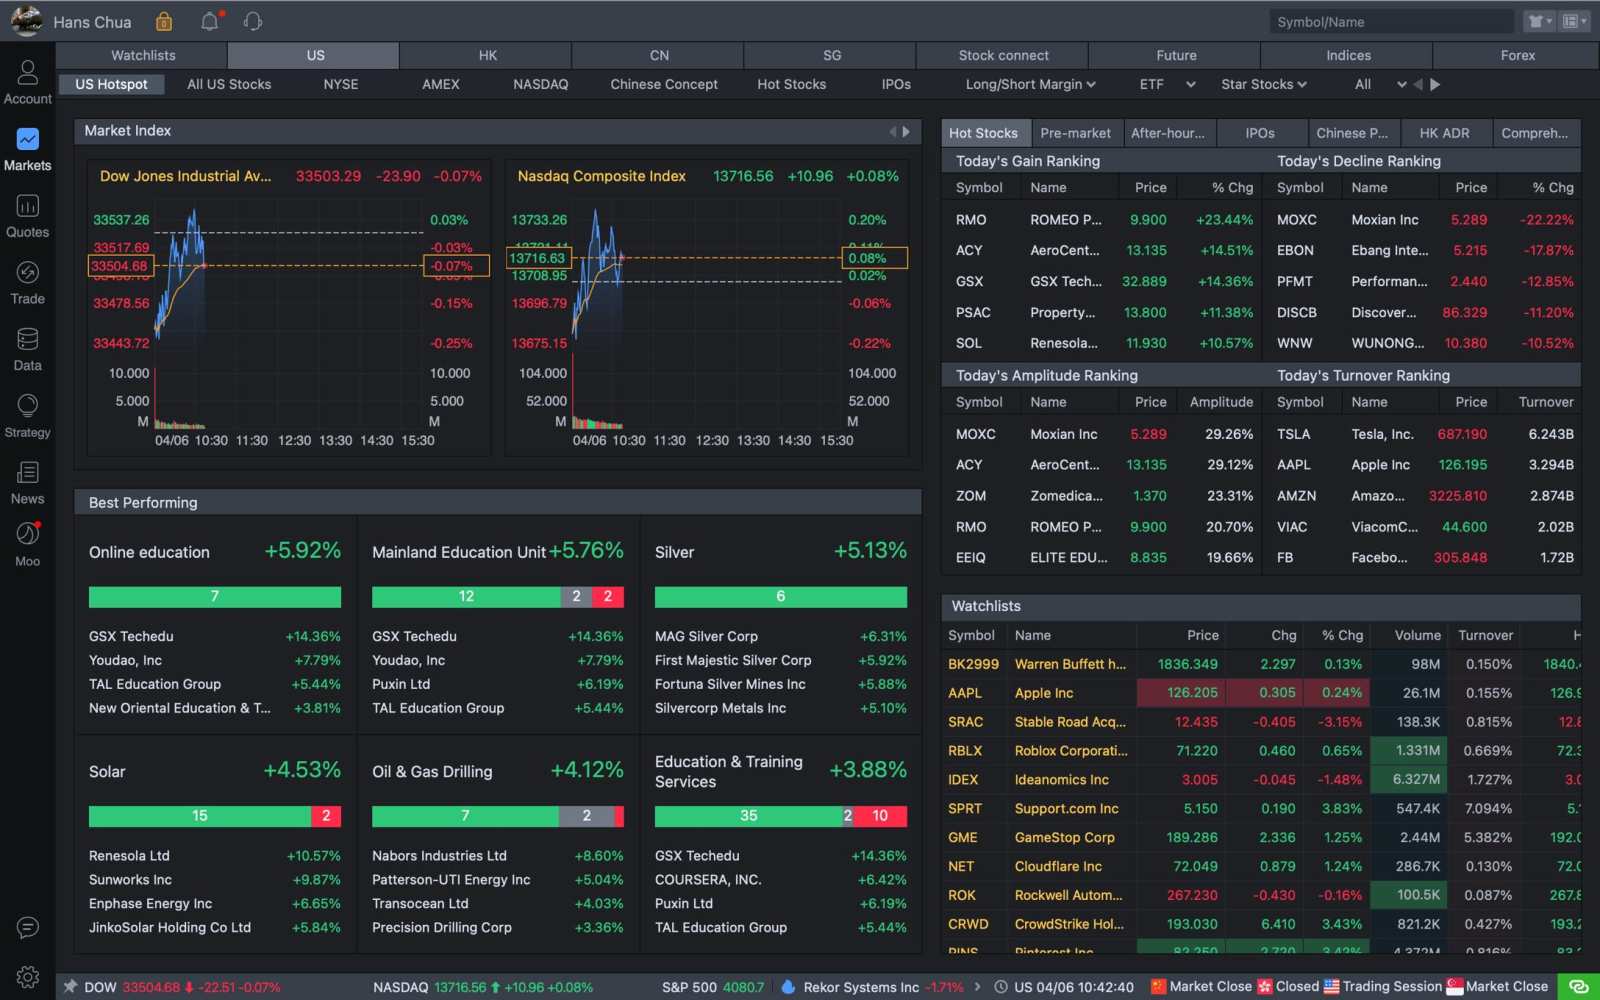Open notifications bell icon
1600x1000 pixels.
click(210, 21)
